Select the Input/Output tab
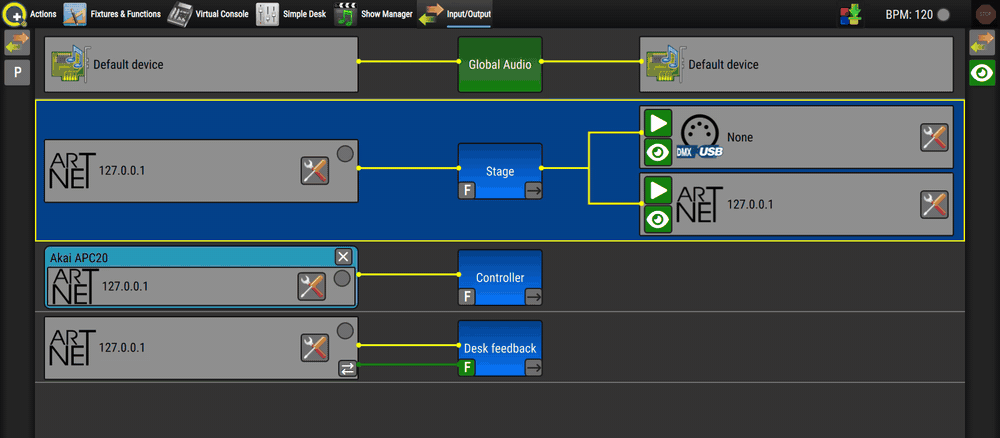This screenshot has height=438, width=1000. (455, 14)
